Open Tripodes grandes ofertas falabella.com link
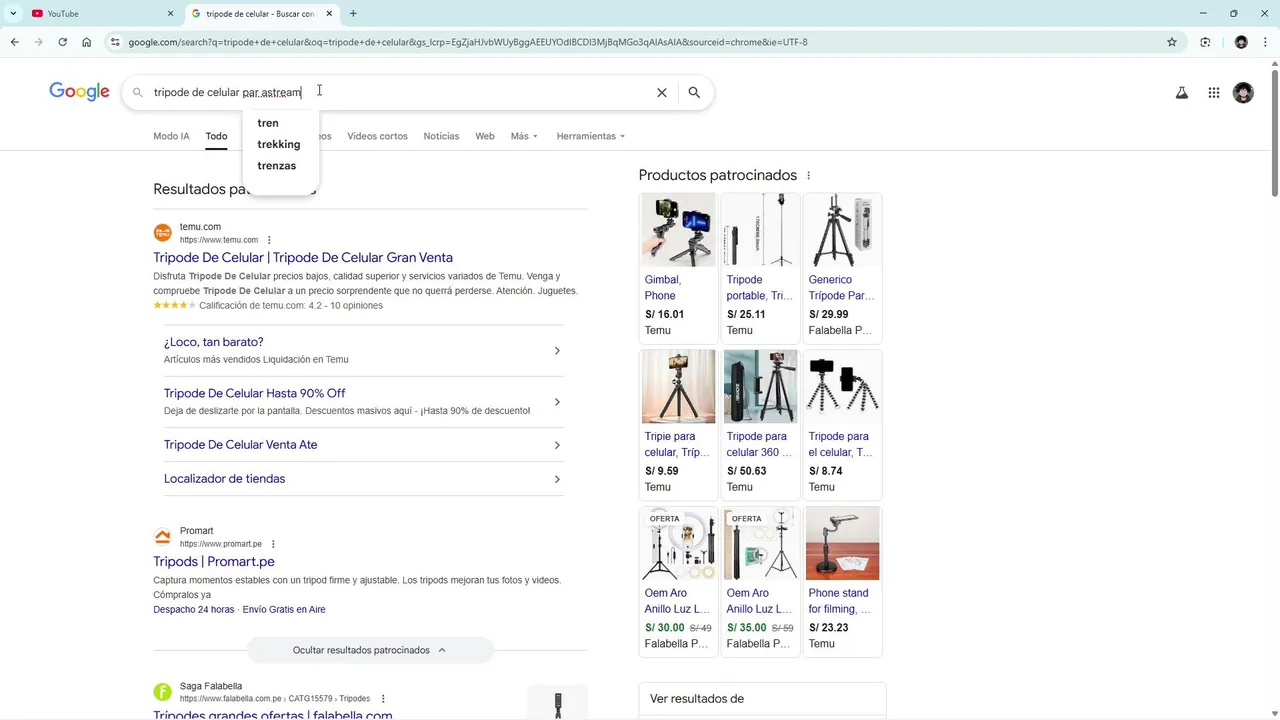Viewport: 1280px width, 720px height. [273, 714]
